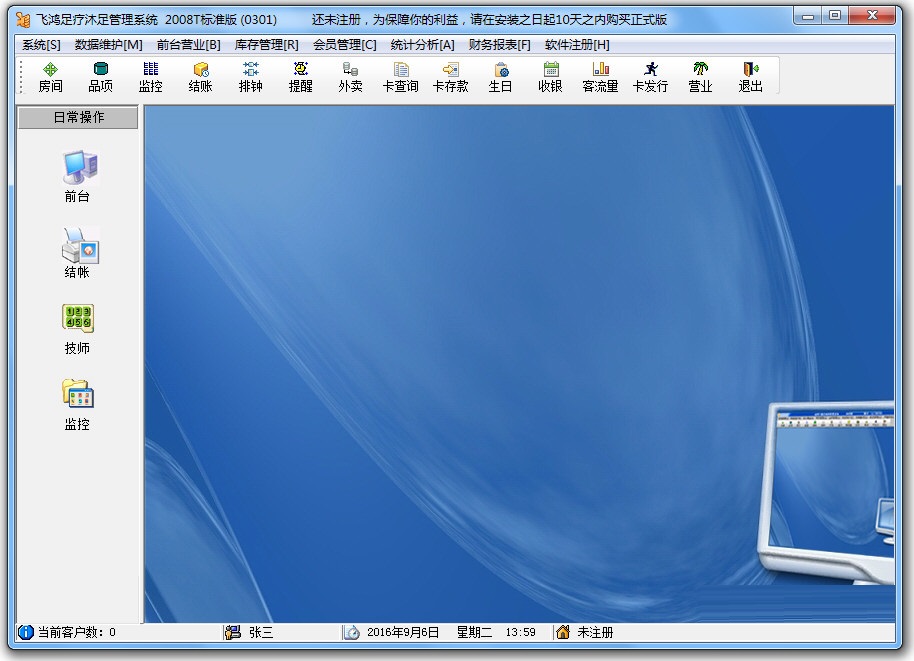The width and height of the screenshot is (914, 661).
Task: Click the clock icon in the status bar
Action: tap(351, 632)
